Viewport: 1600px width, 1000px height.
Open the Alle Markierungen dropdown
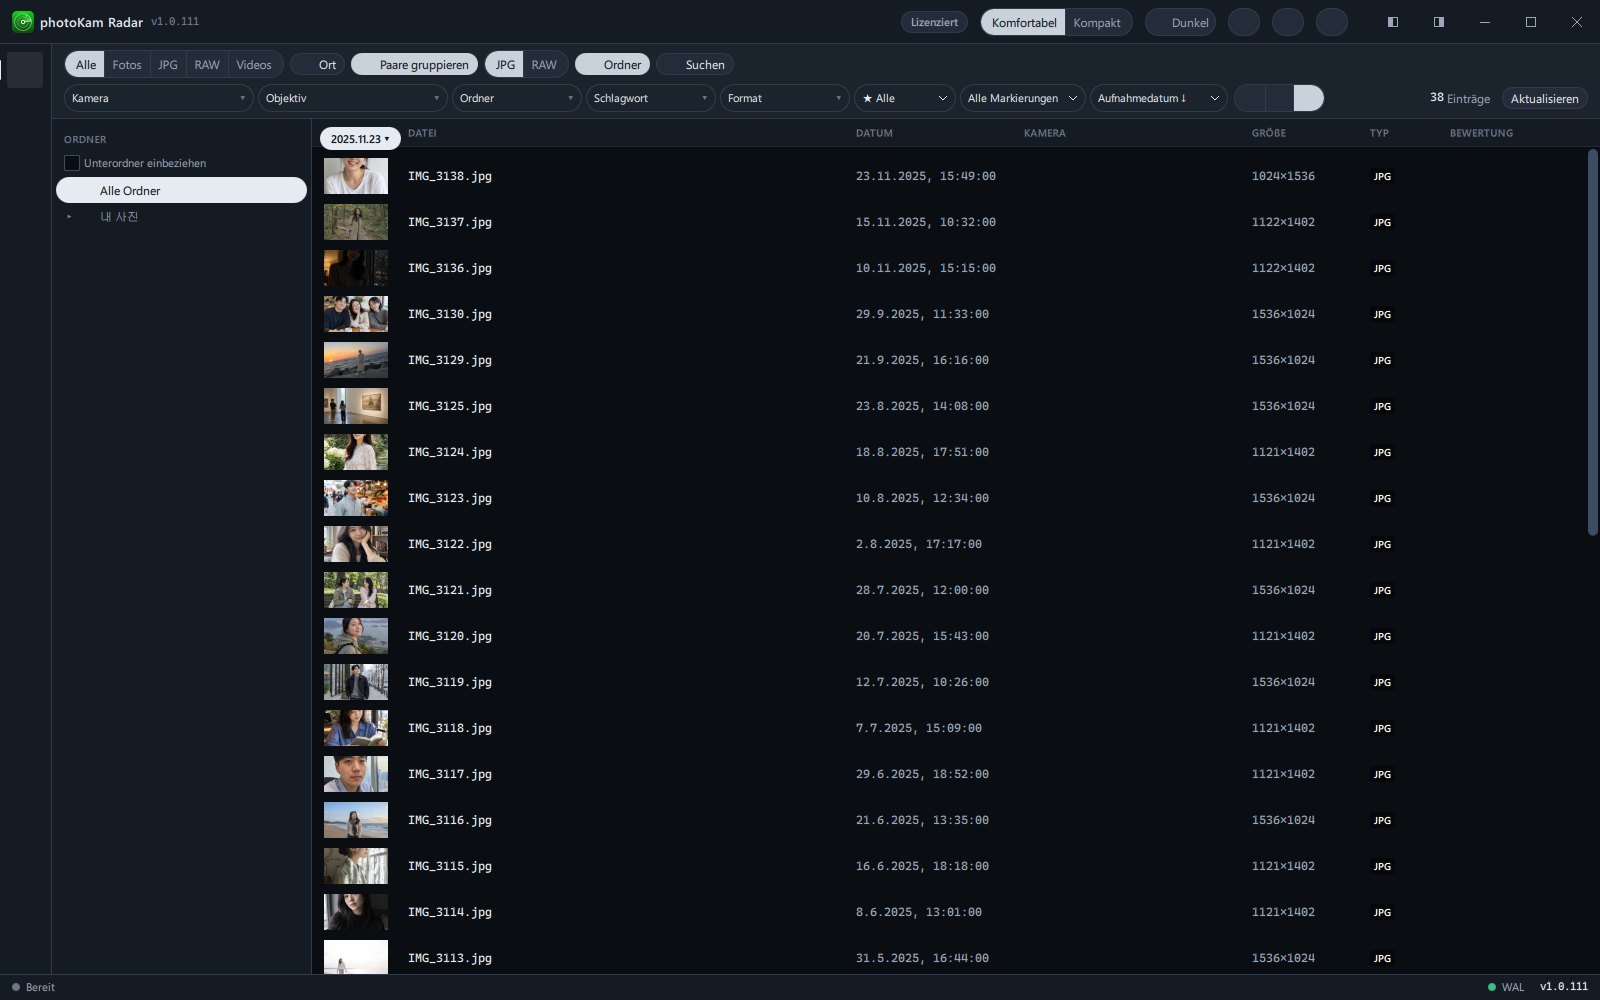pyautogui.click(x=1022, y=98)
